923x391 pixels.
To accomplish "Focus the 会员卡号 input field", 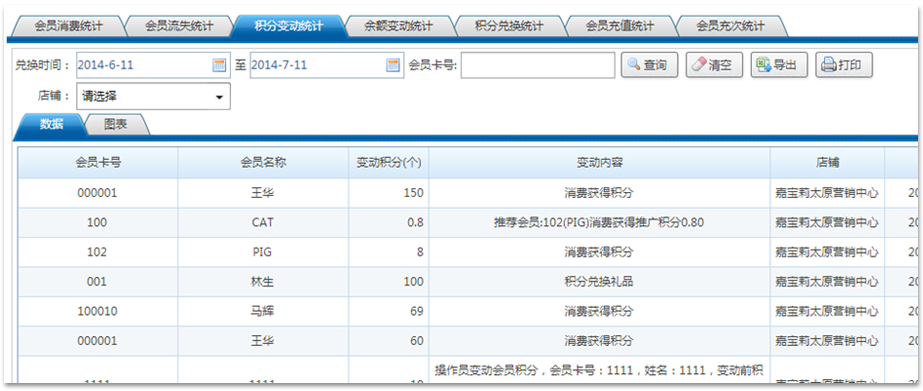I will pyautogui.click(x=538, y=65).
